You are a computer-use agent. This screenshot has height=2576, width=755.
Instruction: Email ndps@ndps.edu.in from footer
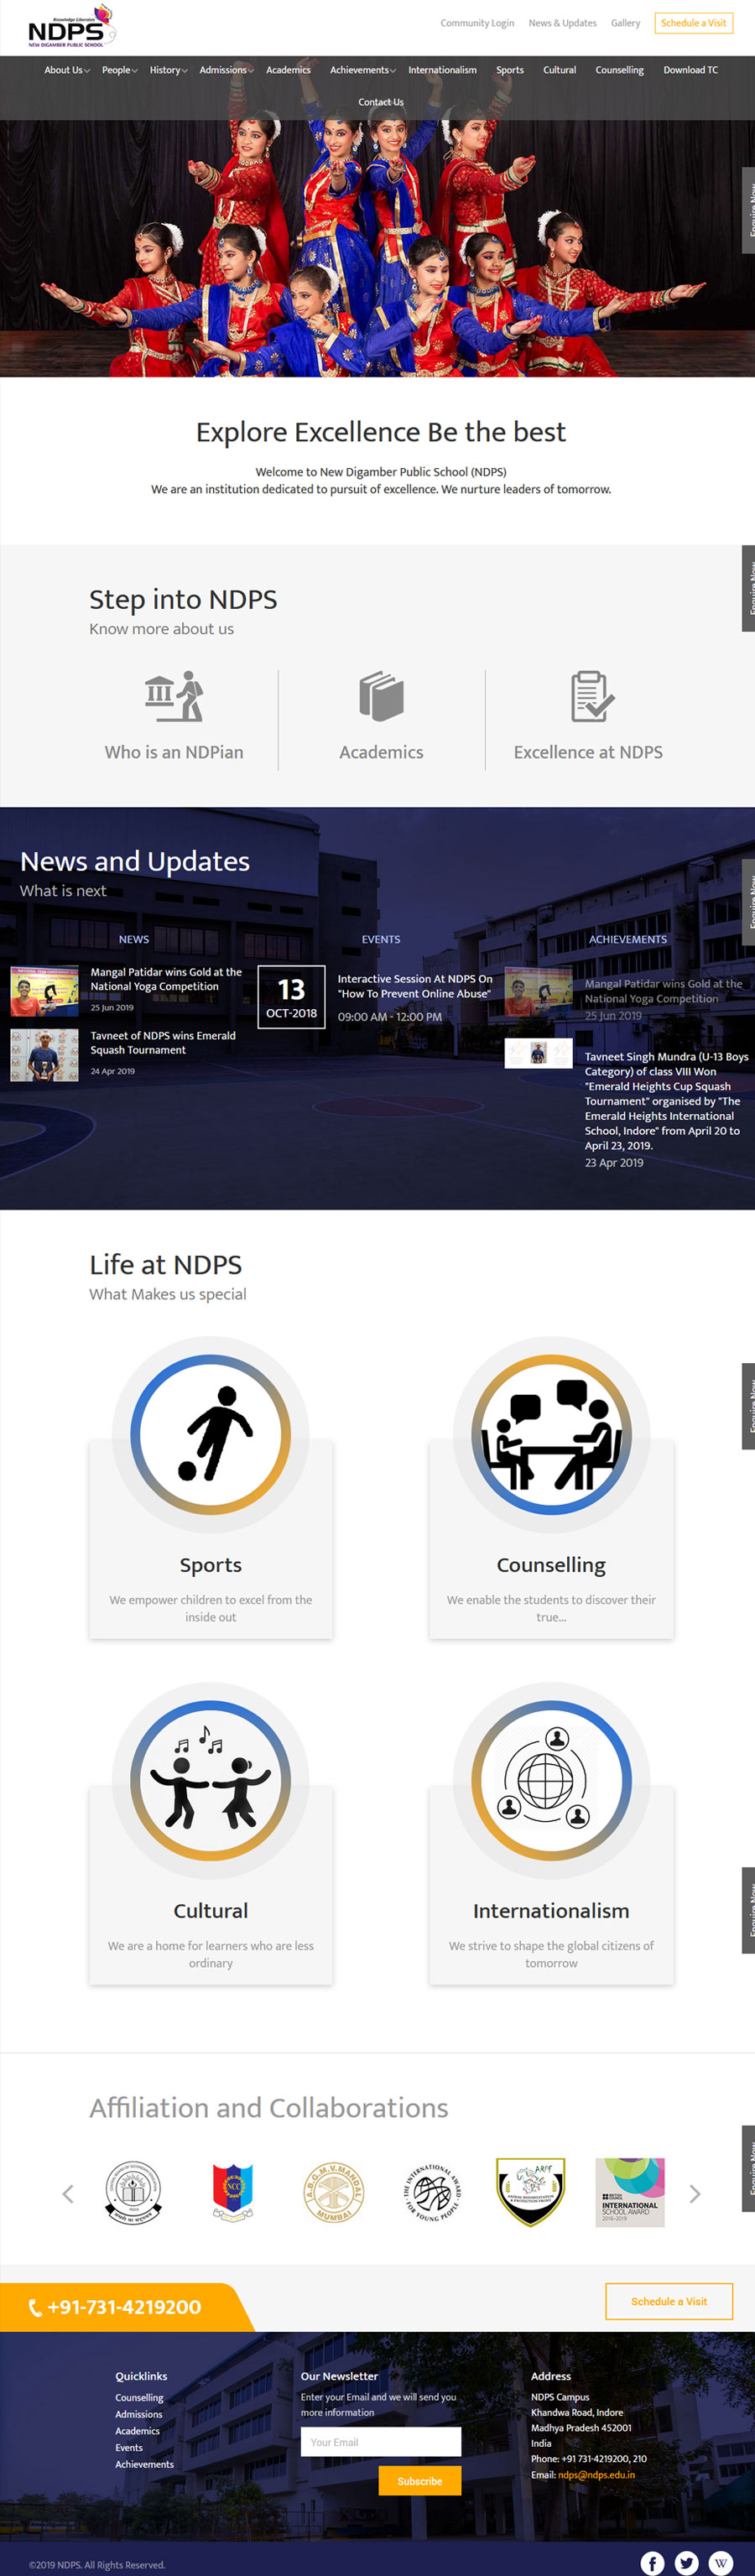tap(596, 2474)
